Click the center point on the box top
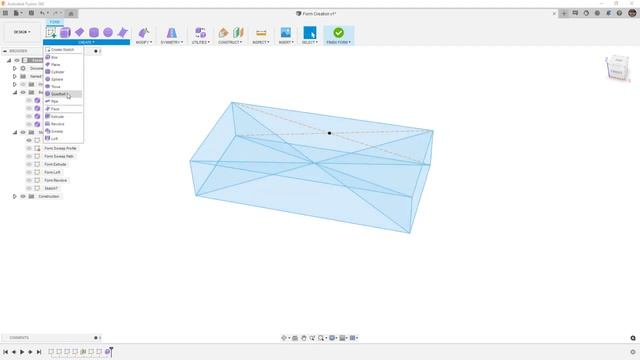The height and width of the screenshot is (360, 640). click(329, 133)
